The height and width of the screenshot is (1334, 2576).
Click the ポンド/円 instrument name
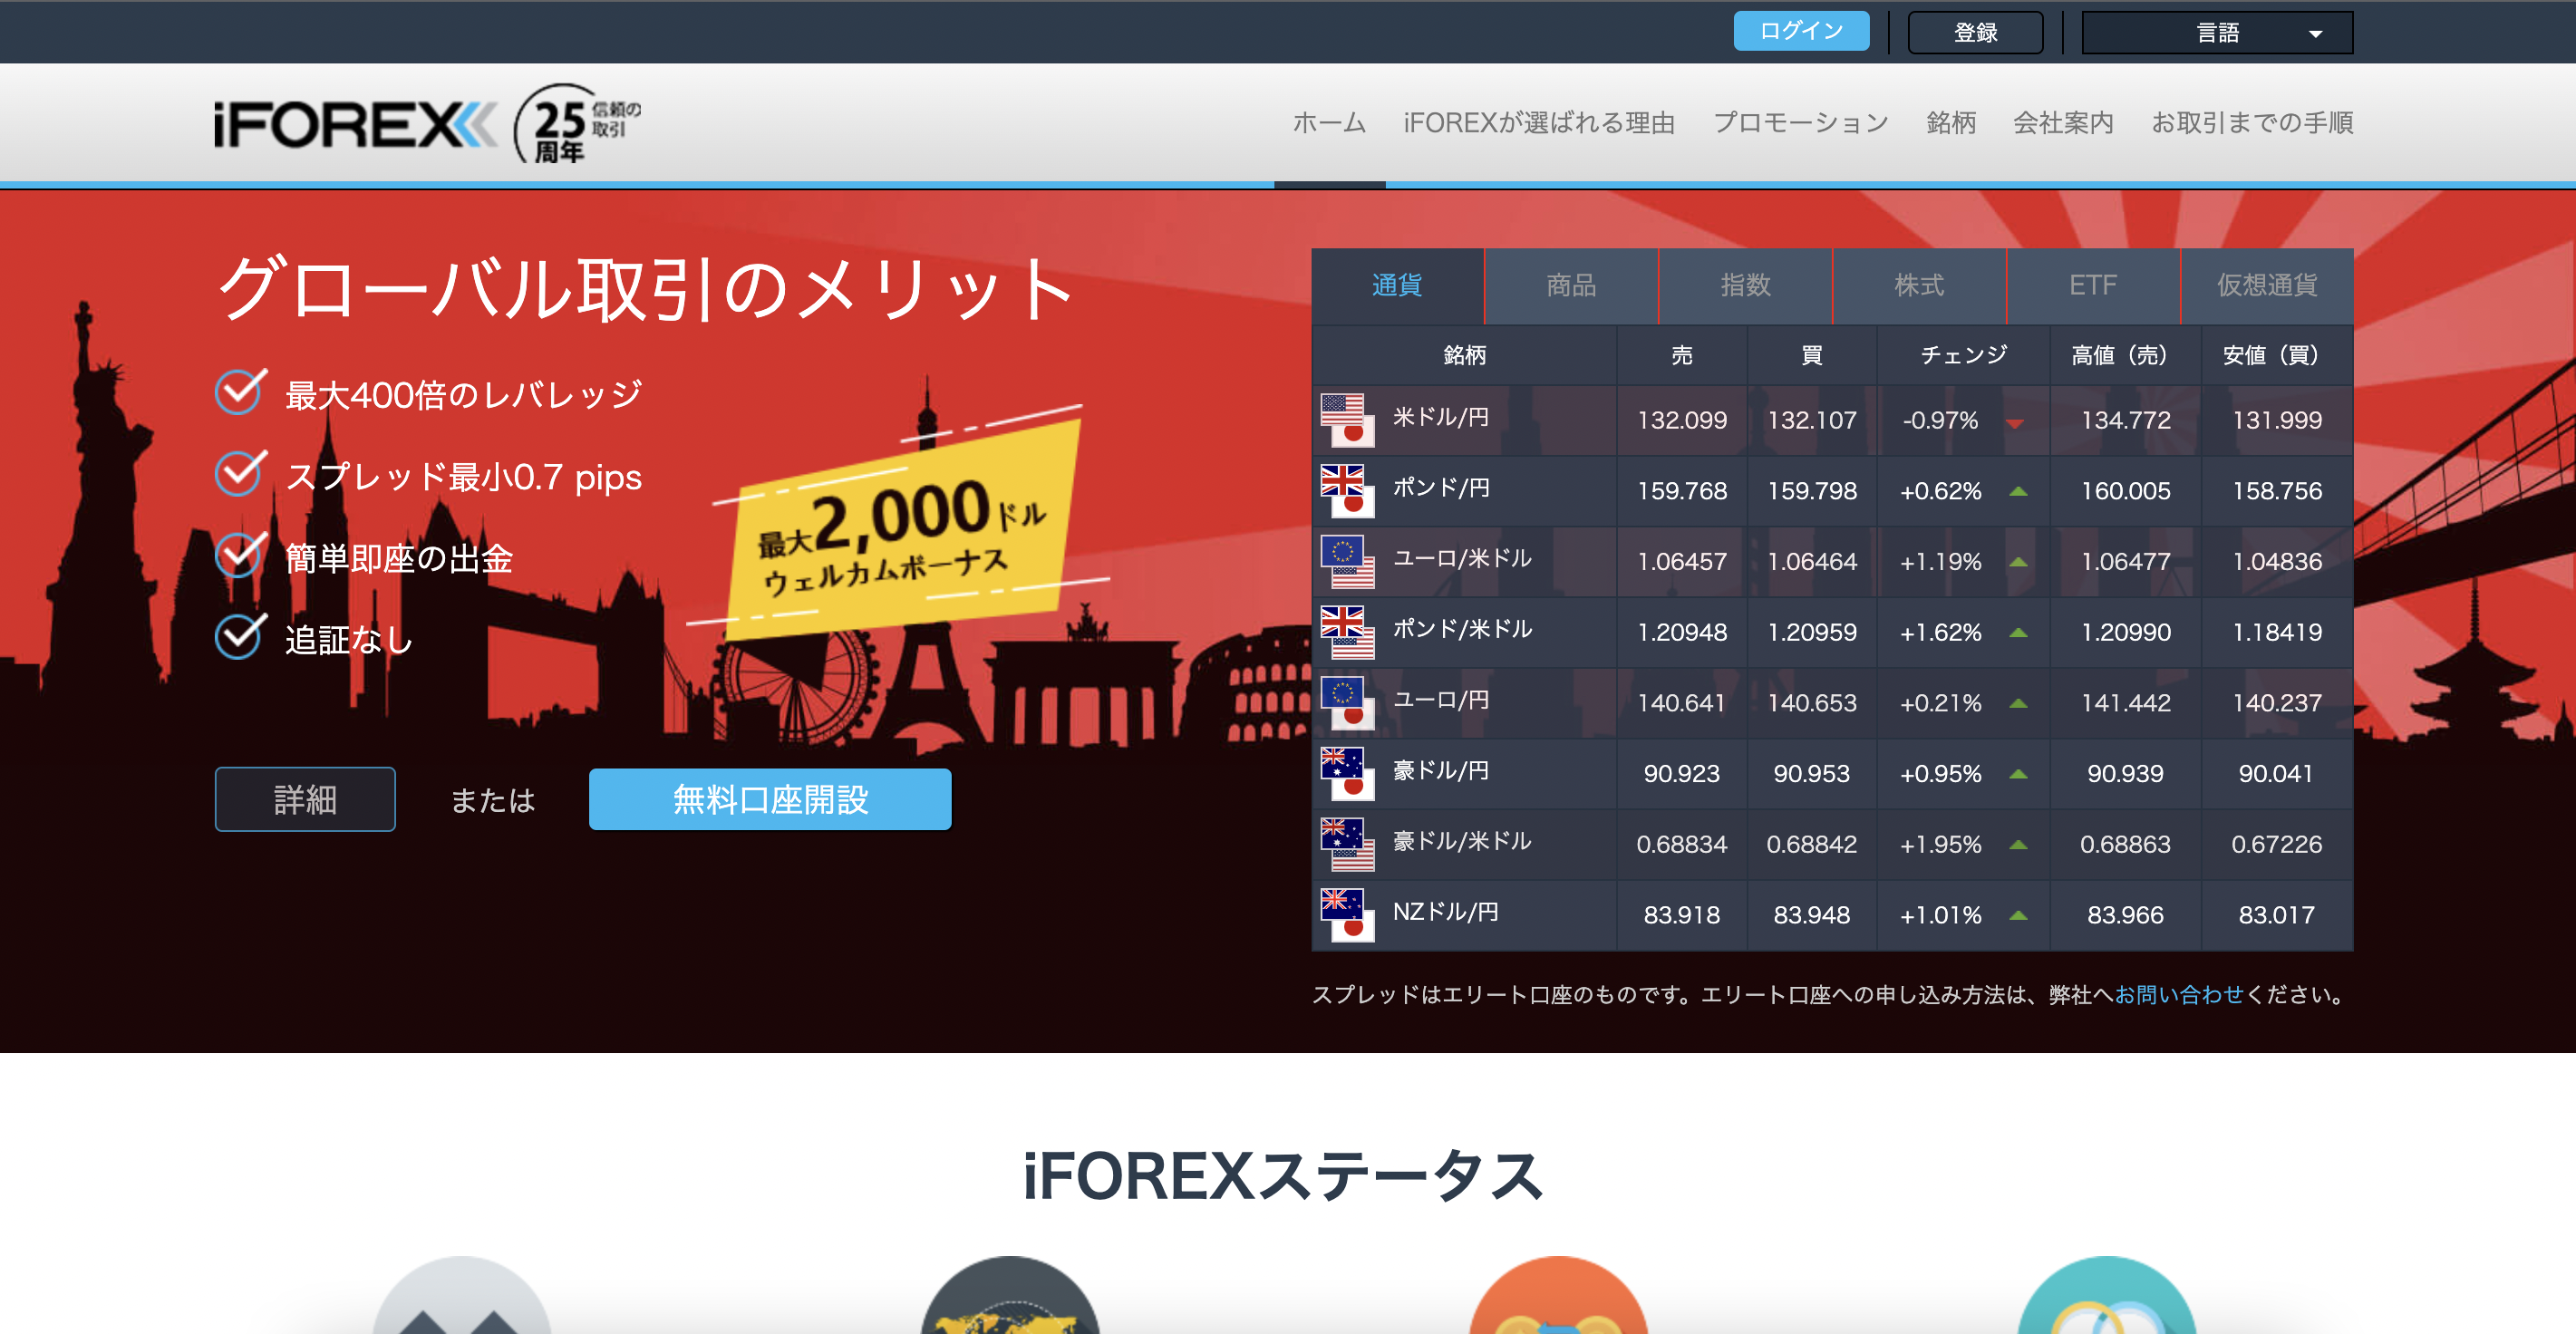(x=1441, y=488)
